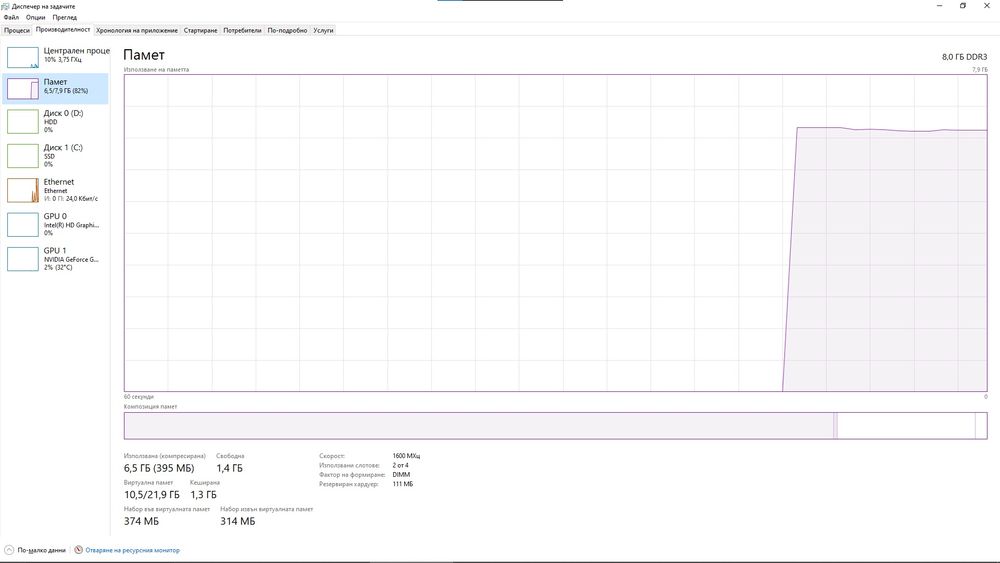Switch to the Процеси tab
1000x563 pixels.
(x=17, y=30)
